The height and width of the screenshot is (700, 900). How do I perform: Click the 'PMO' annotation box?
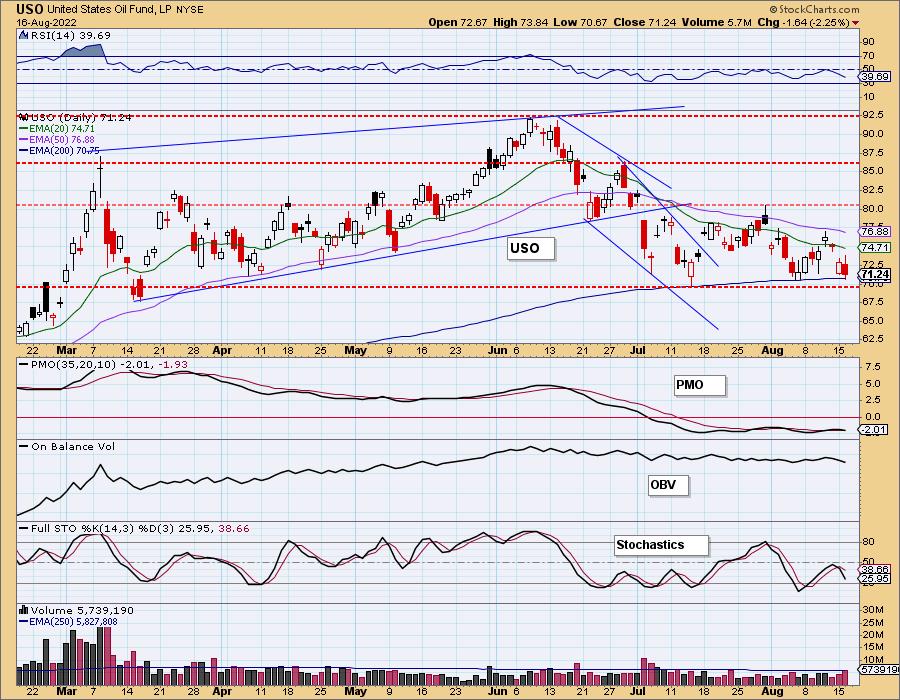[700, 385]
